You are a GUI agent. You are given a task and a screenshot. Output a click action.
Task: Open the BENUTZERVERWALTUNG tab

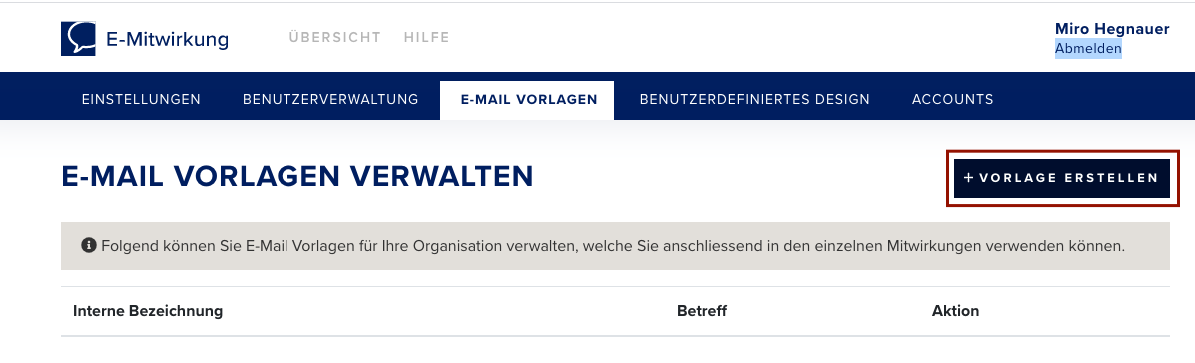tap(331, 99)
